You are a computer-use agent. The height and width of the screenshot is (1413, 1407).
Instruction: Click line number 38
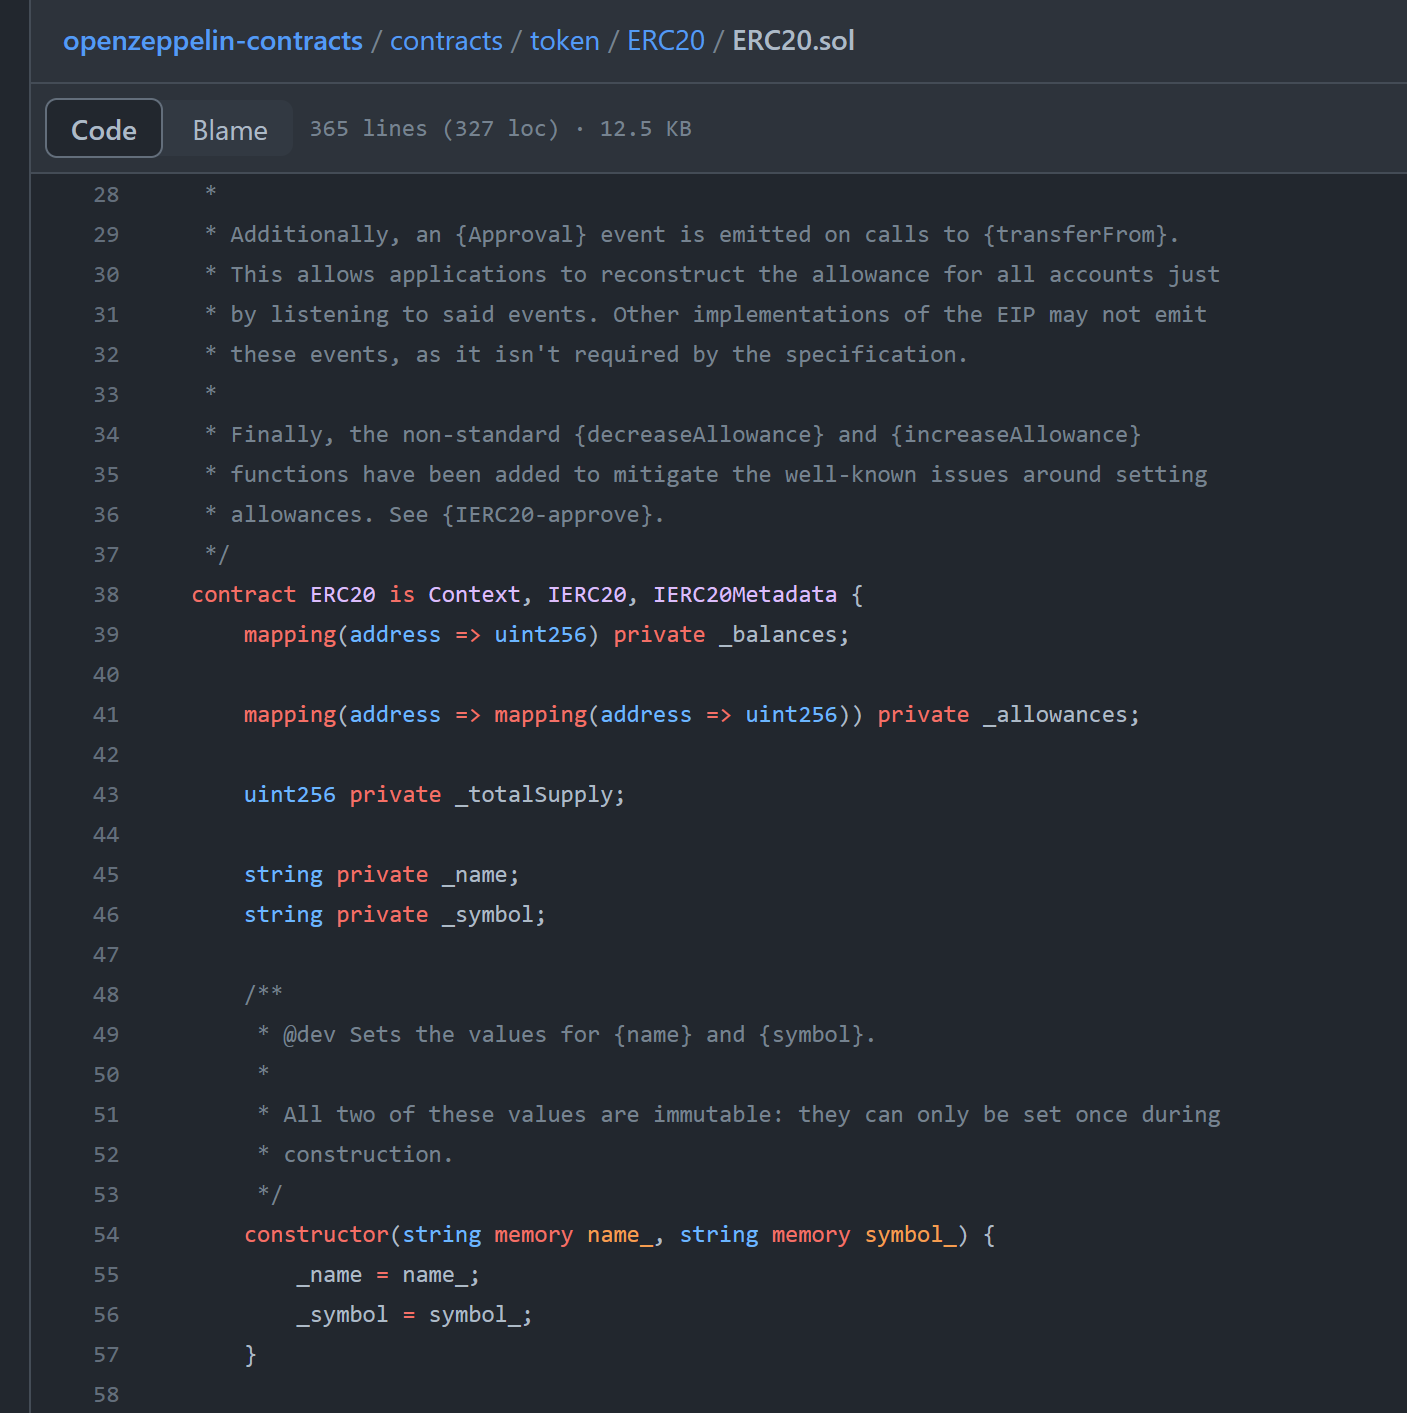click(x=106, y=595)
